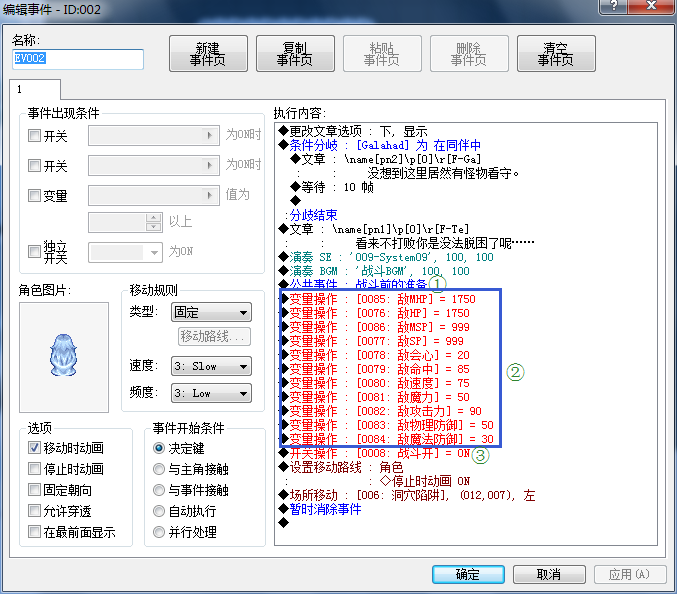This screenshot has width=677, height=594.
Task: Select the 演奏 BGM '战斗BGM' command line
Action: coord(379,271)
